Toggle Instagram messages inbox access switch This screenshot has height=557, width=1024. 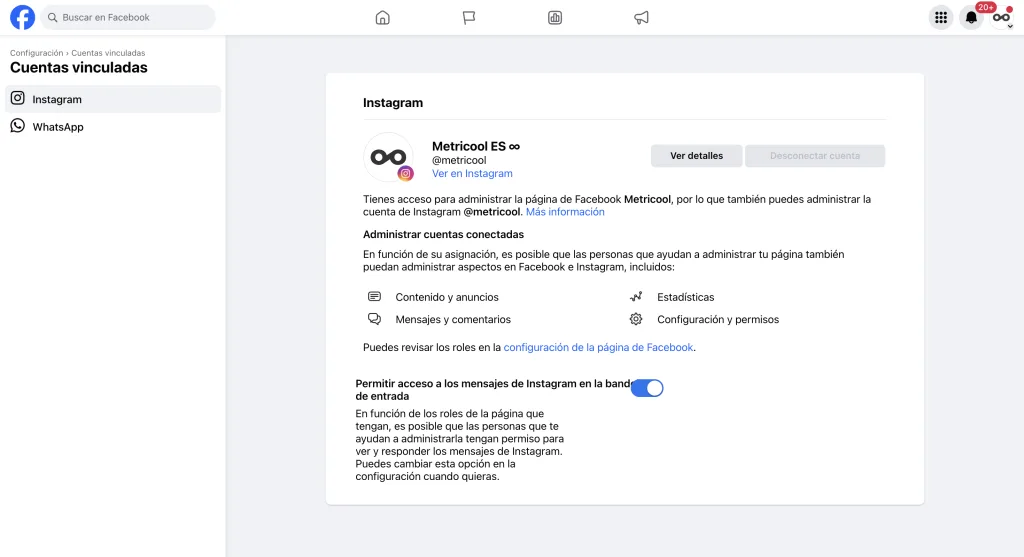[x=647, y=388]
